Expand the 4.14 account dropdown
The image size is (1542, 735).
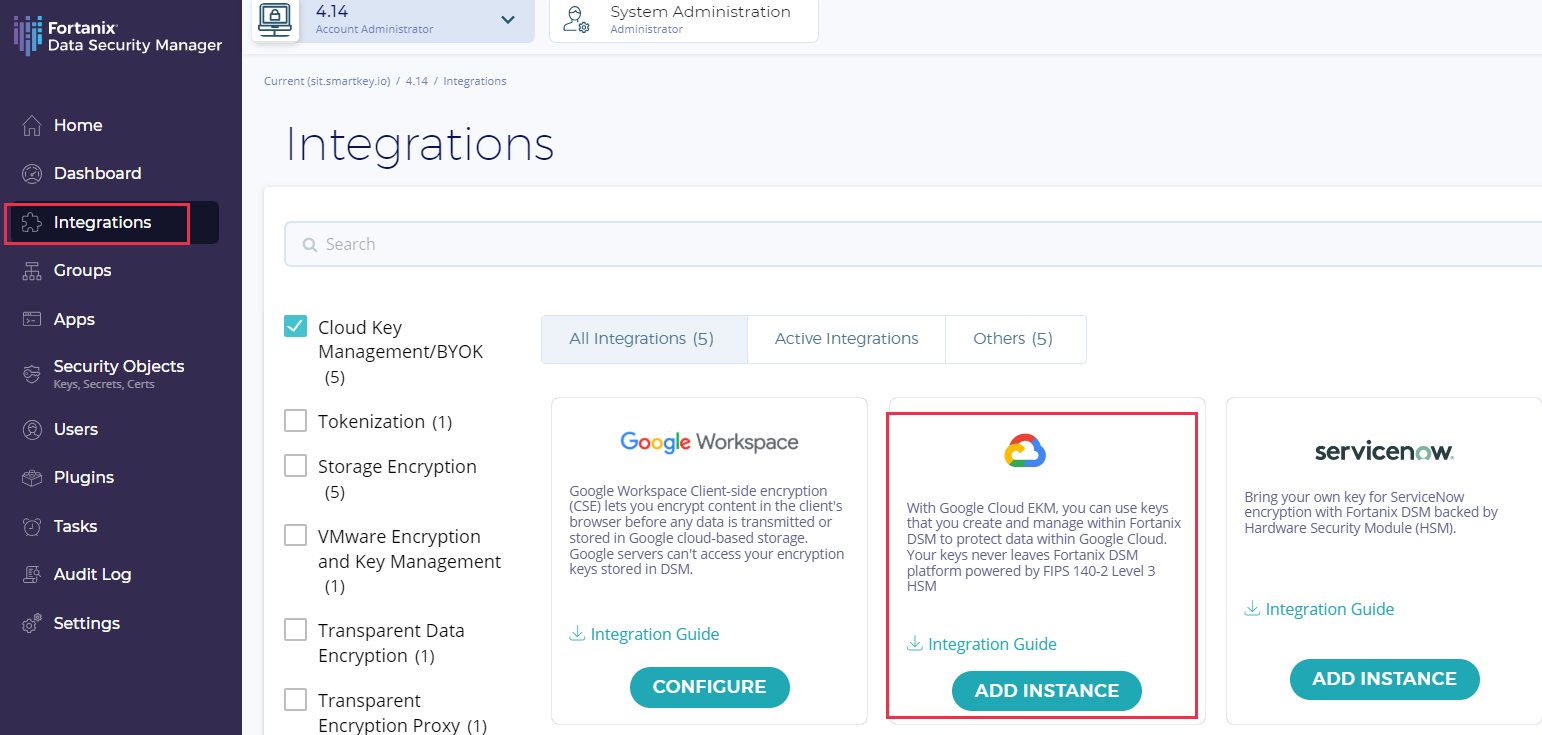coord(508,19)
